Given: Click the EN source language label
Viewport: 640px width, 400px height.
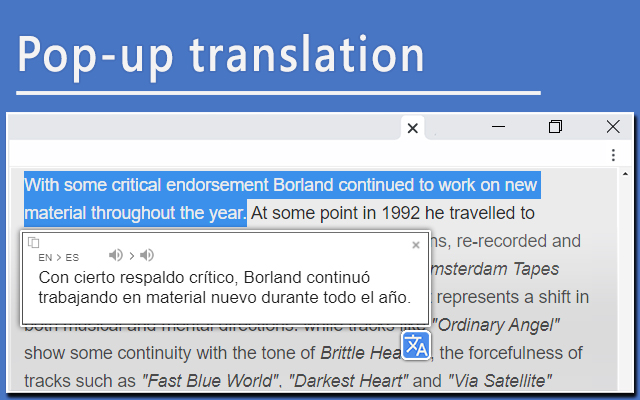Looking at the screenshot, I should 45,258.
